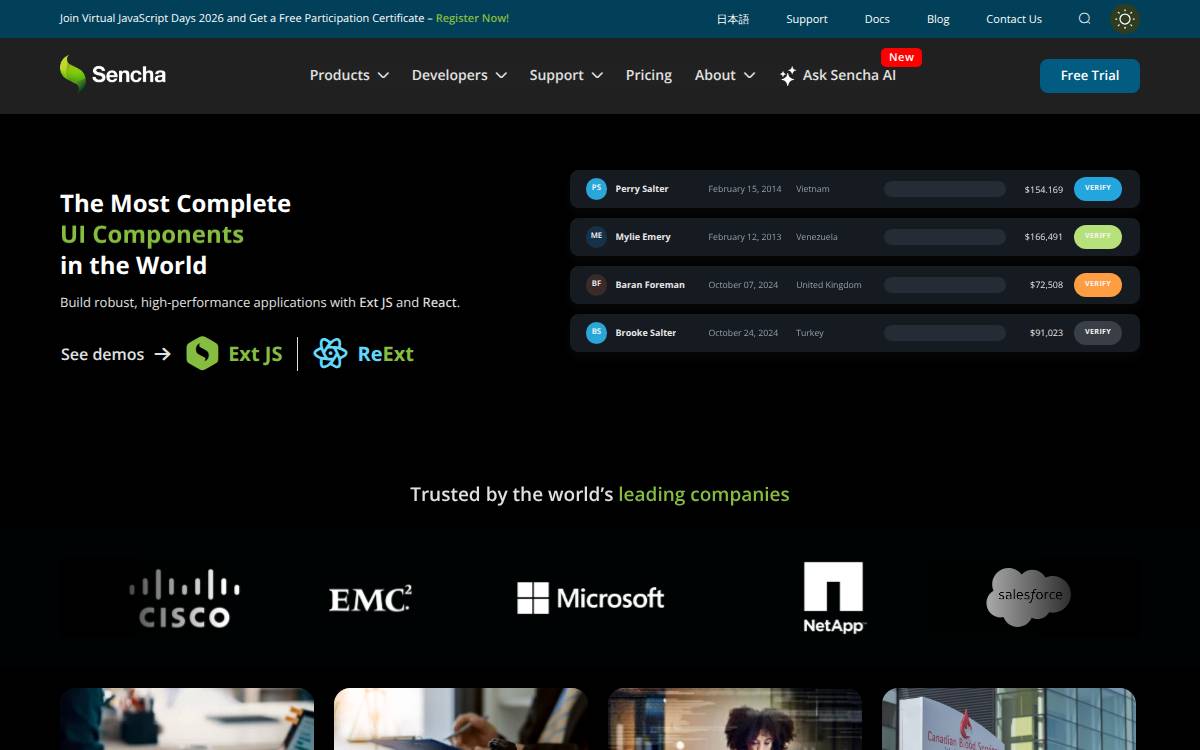The height and width of the screenshot is (750, 1200).
Task: Open the search magnifier icon
Action: coord(1084,18)
